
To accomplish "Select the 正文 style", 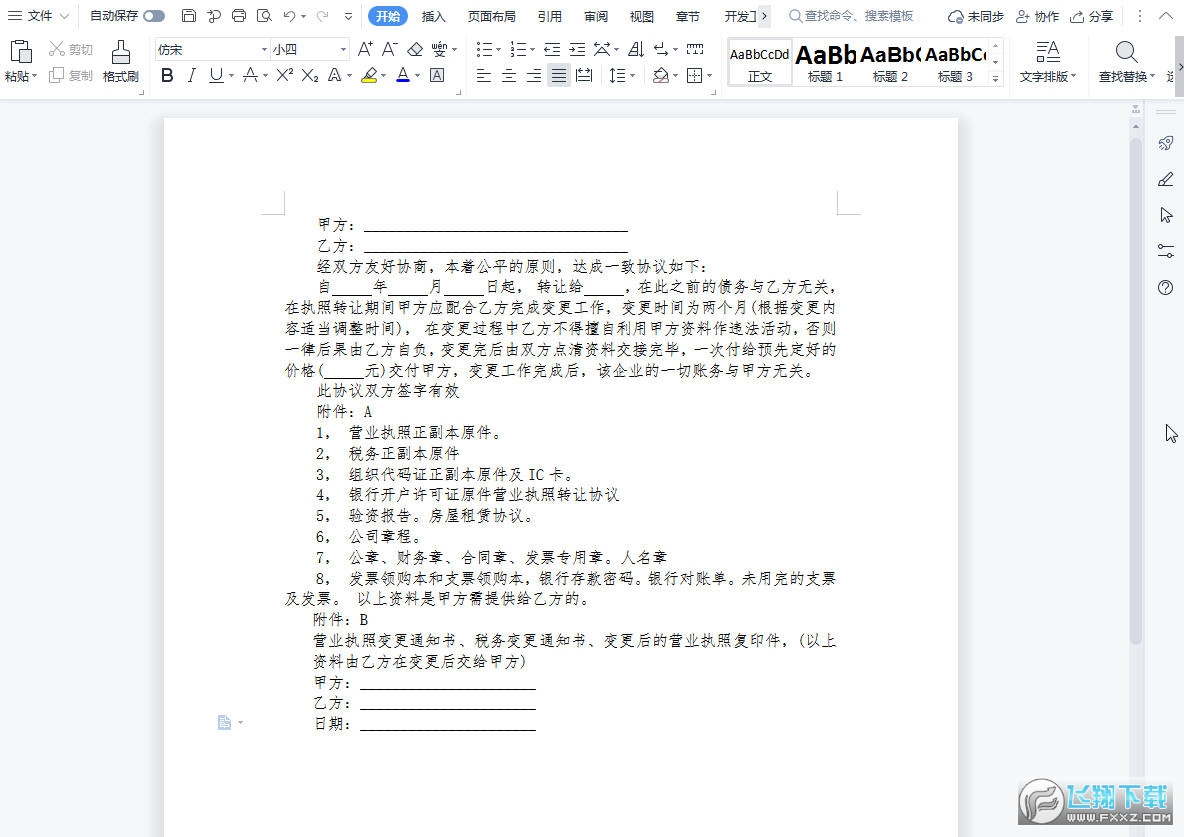I will (760, 62).
